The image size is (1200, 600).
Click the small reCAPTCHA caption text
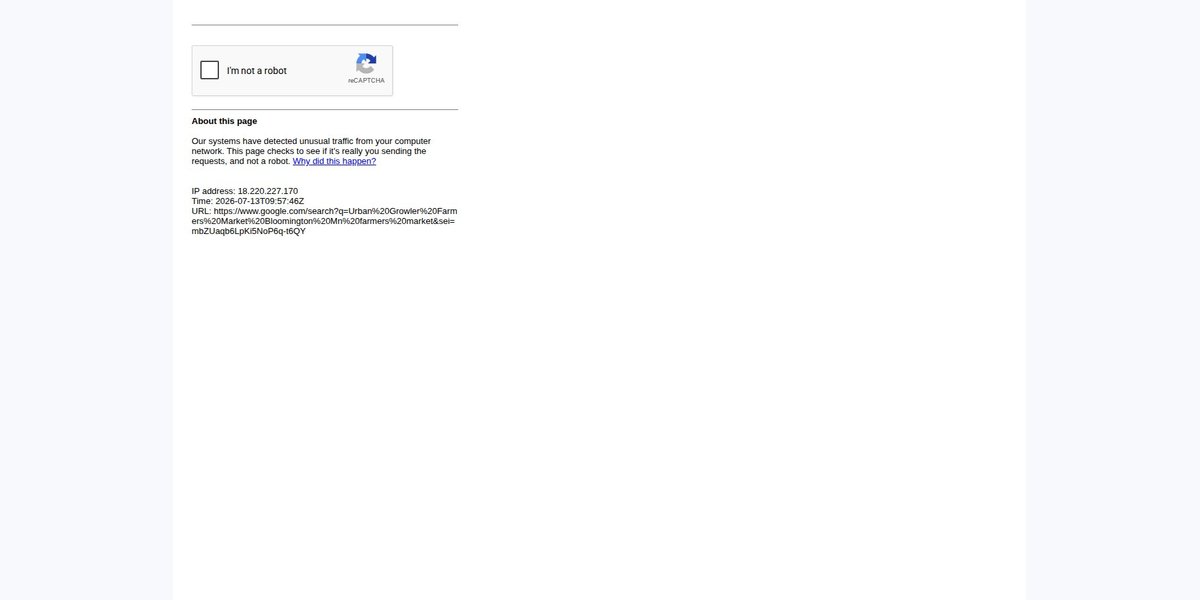click(366, 80)
